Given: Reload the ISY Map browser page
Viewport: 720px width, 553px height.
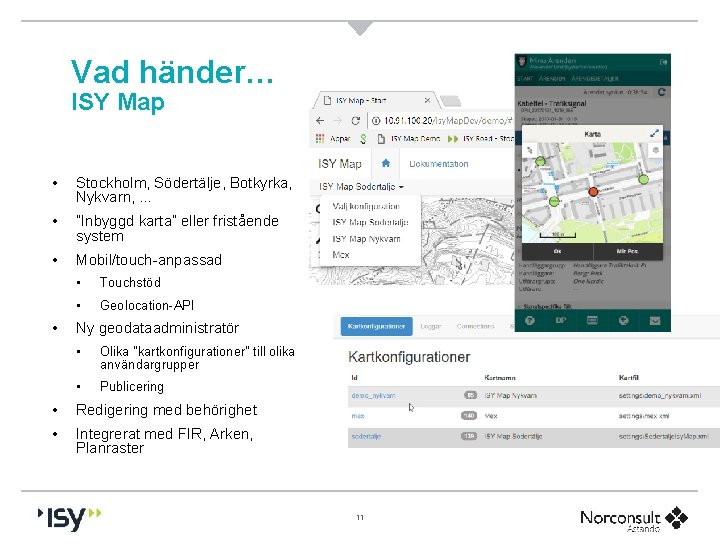Looking at the screenshot, I should (x=355, y=120).
